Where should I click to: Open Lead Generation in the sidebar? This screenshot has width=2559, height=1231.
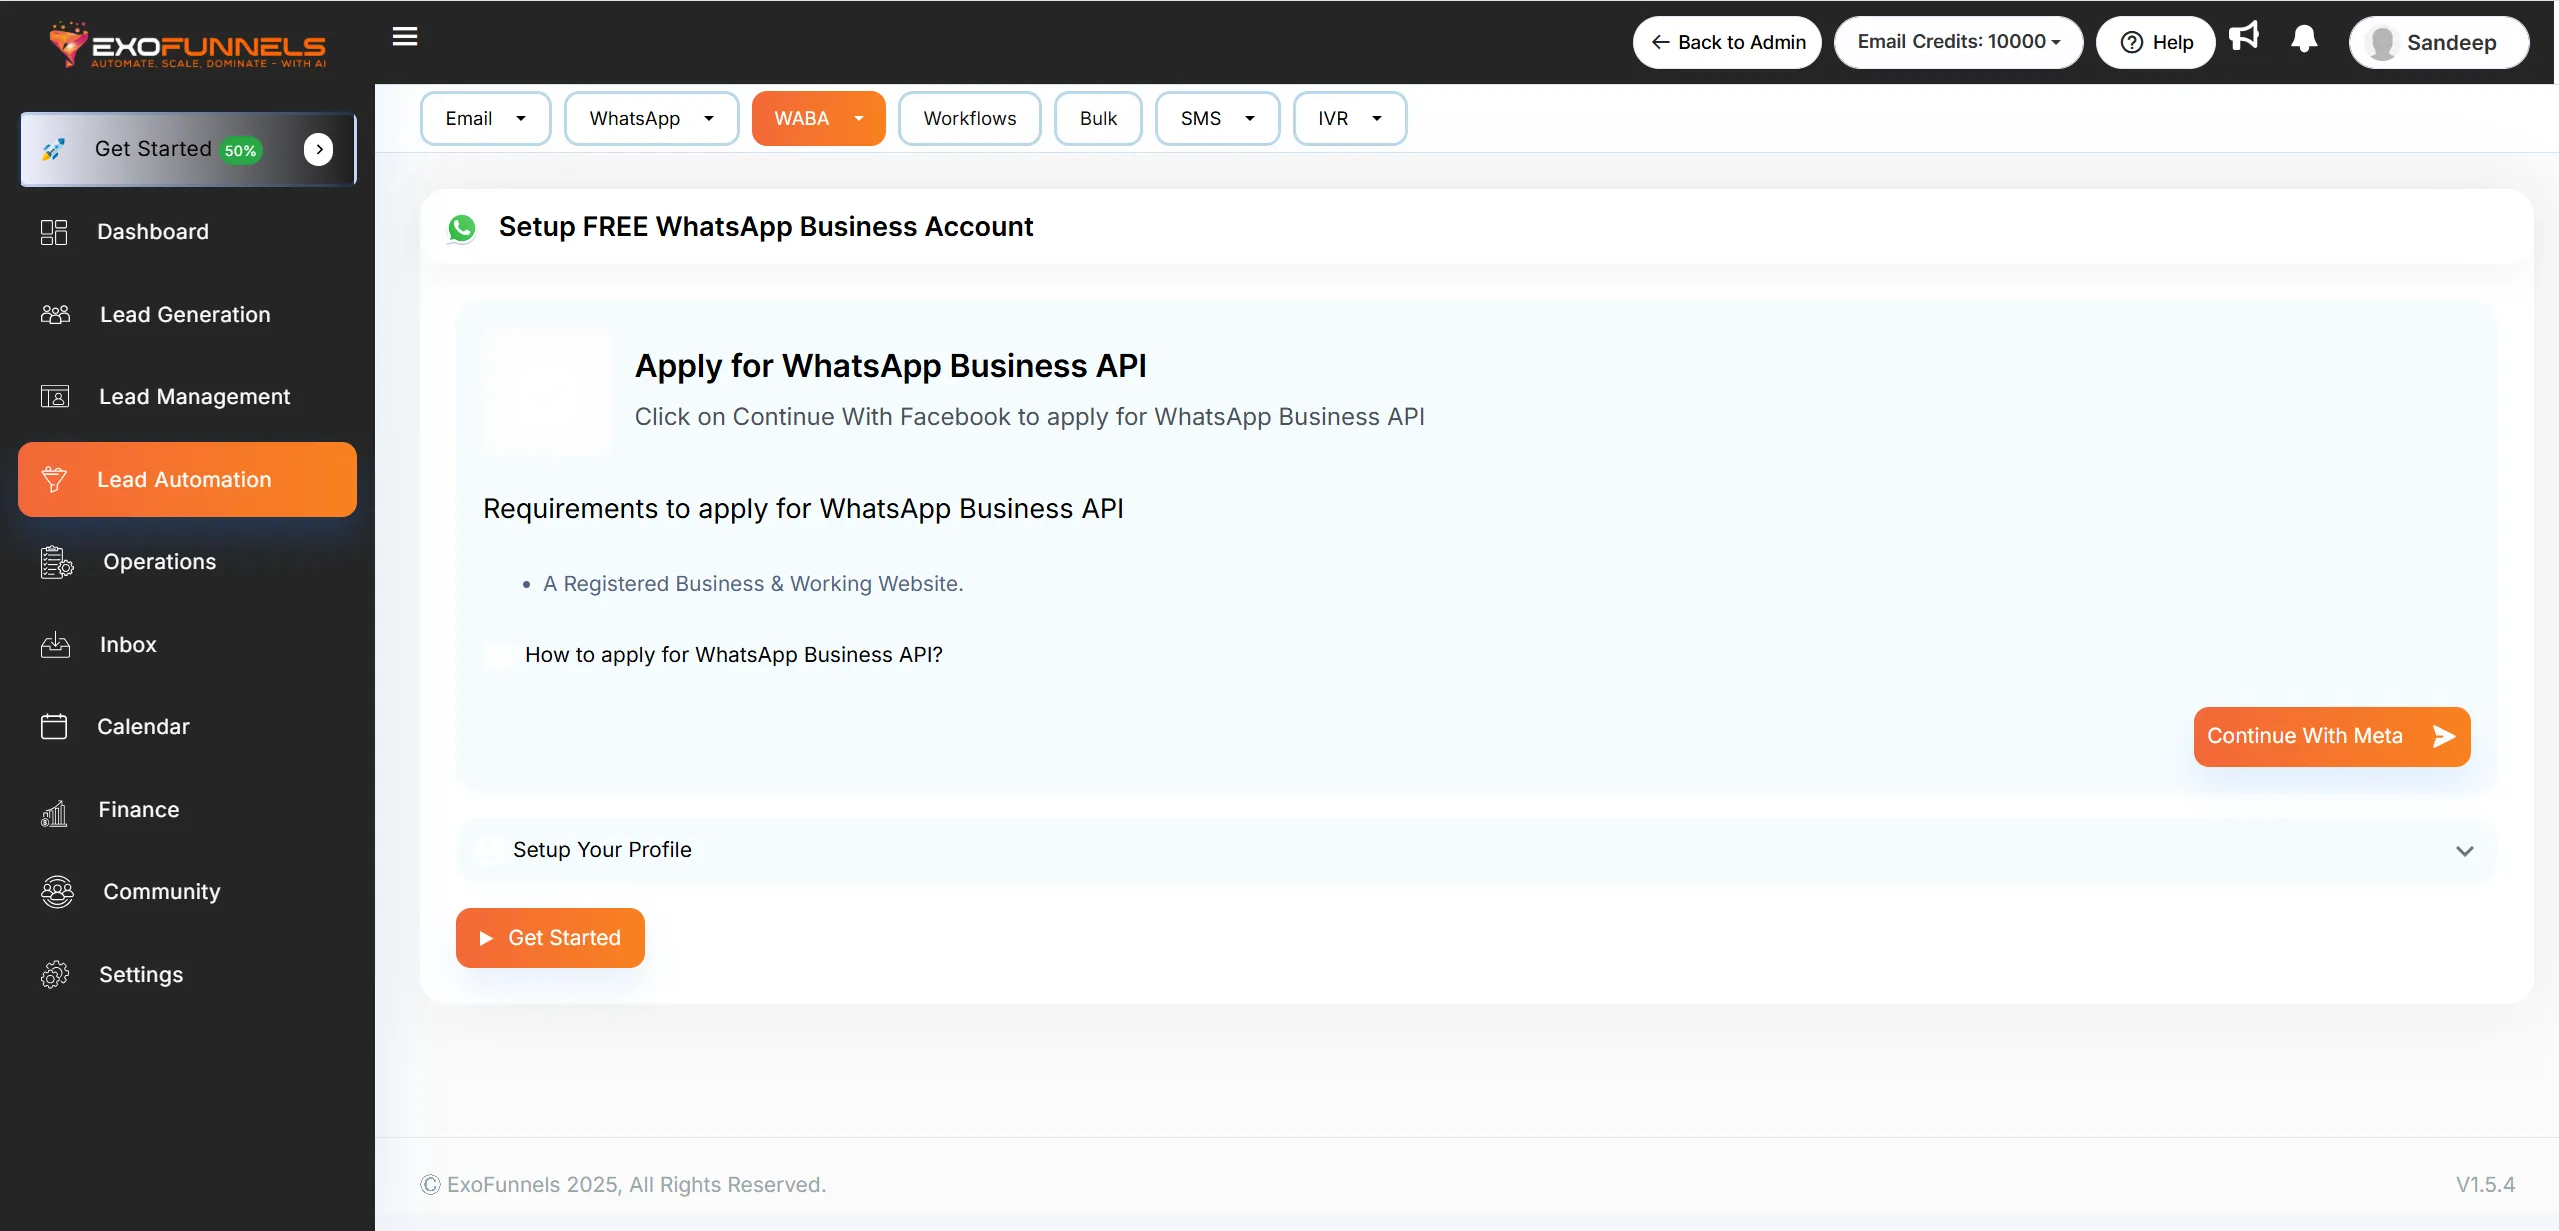click(187, 315)
